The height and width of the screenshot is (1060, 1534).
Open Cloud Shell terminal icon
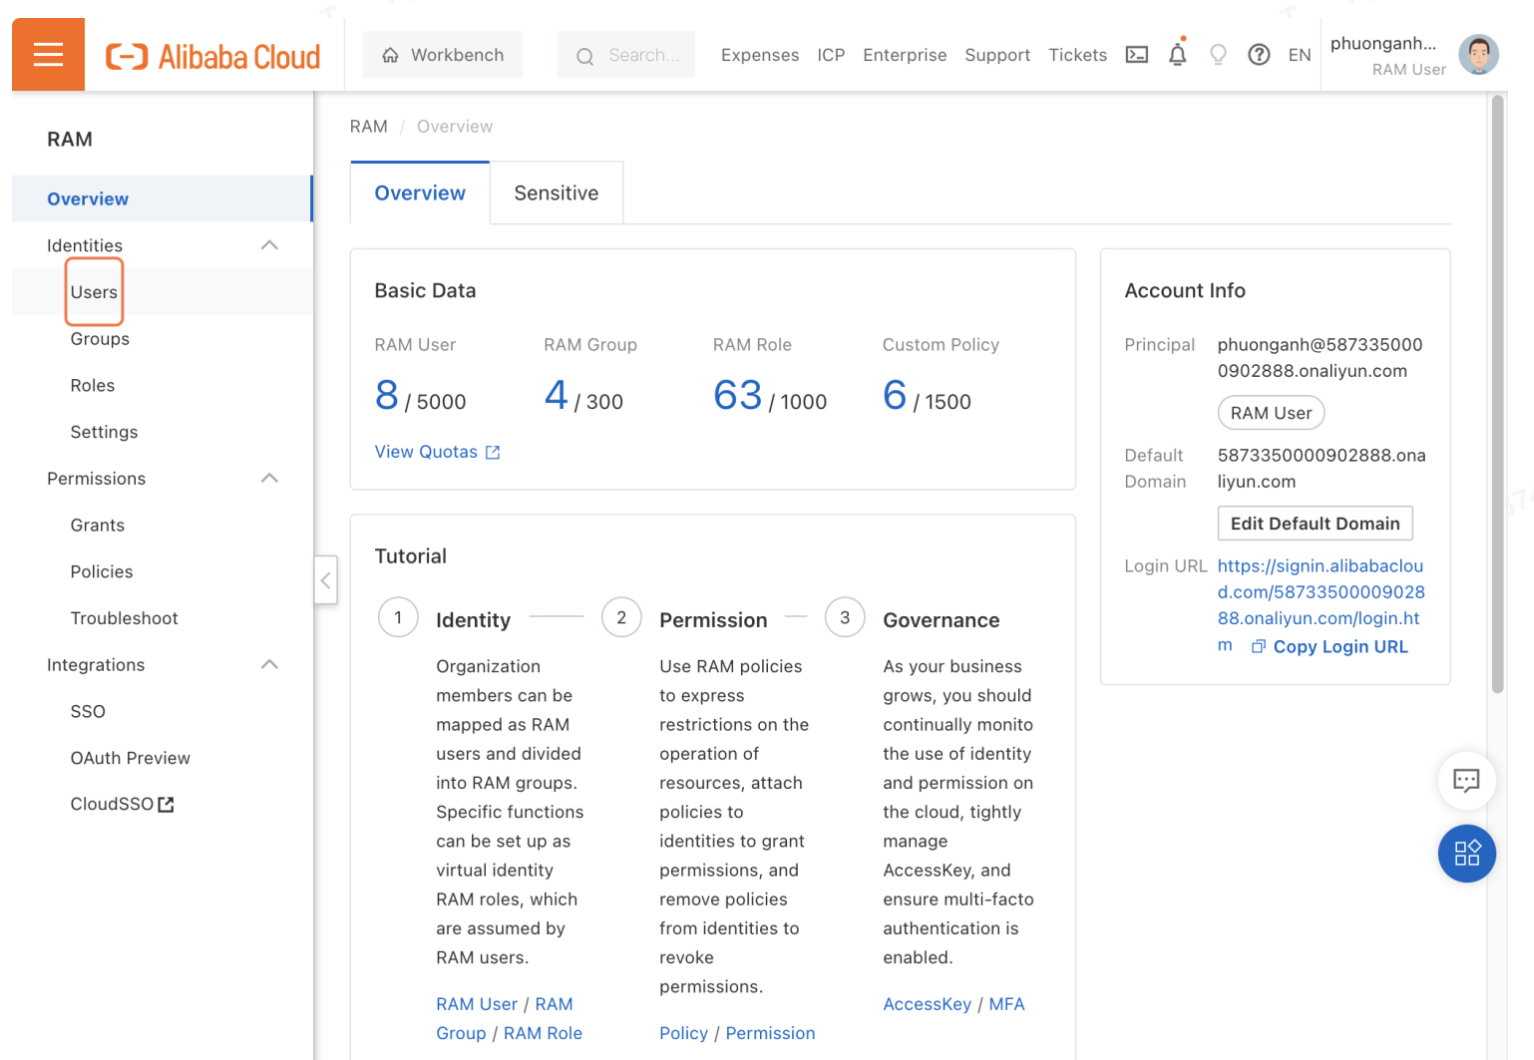1136,55
